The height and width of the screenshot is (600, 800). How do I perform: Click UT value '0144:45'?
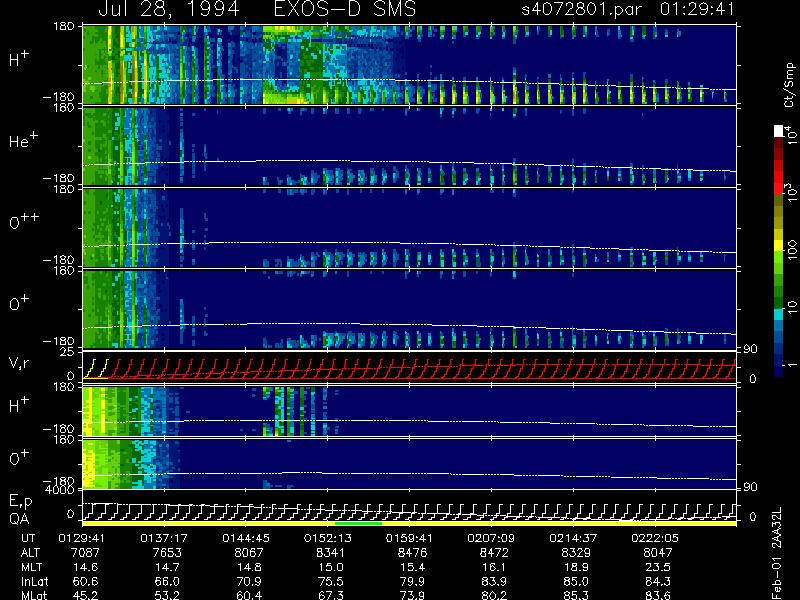click(246, 538)
